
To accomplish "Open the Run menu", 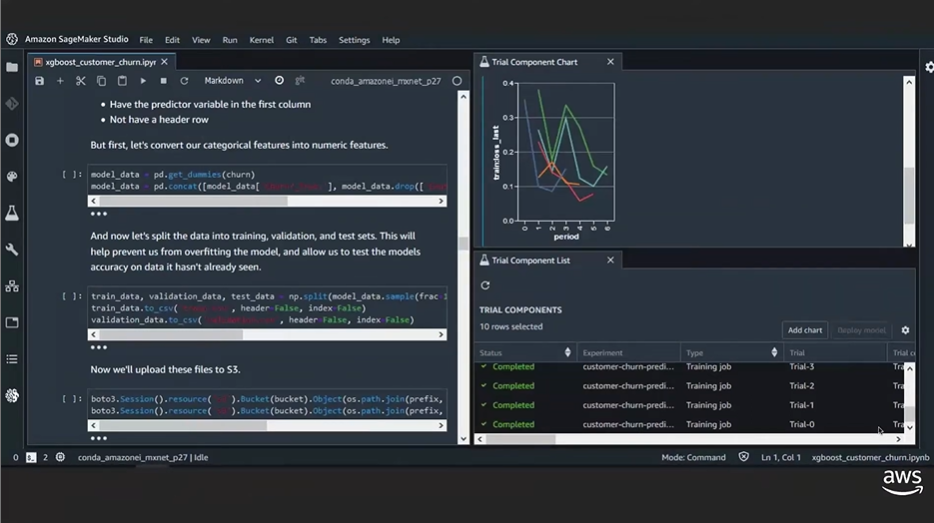I will (229, 40).
